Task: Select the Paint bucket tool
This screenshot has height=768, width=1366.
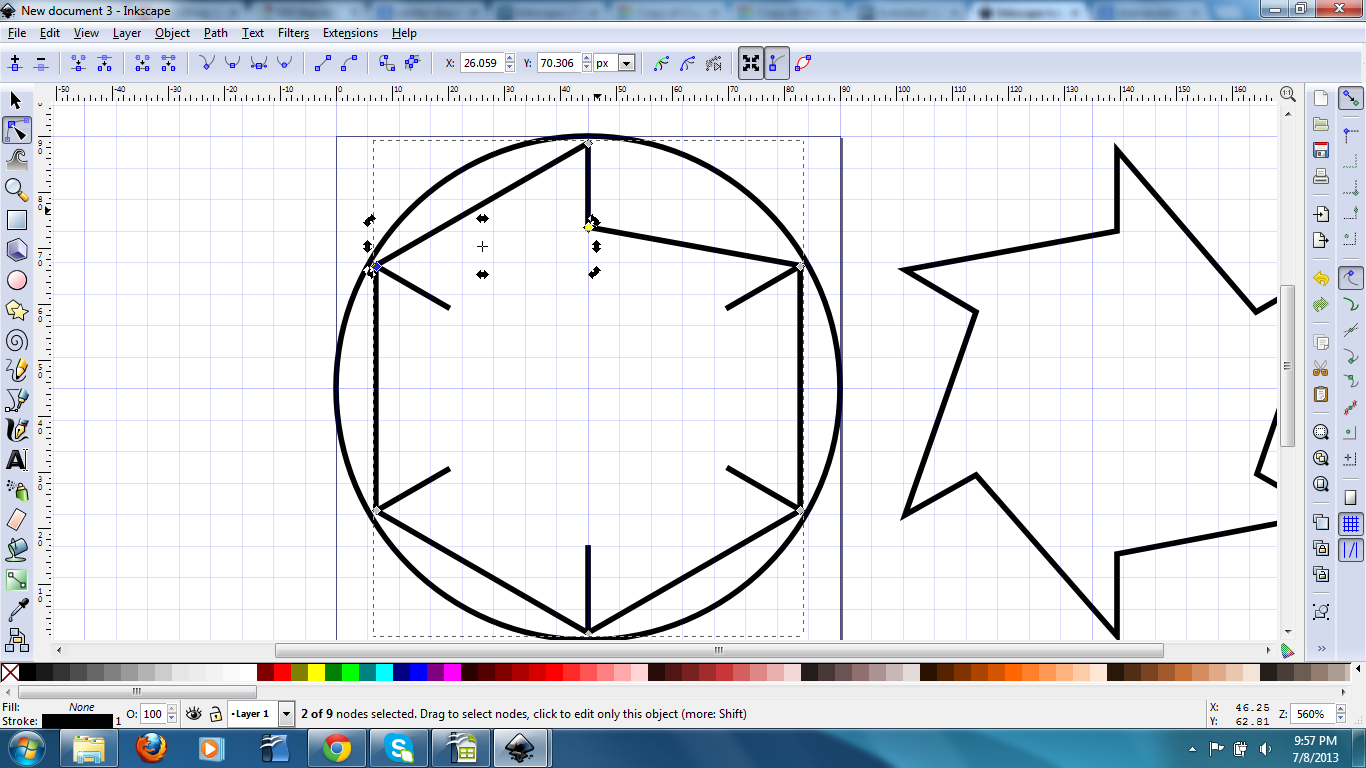Action: coord(16,549)
